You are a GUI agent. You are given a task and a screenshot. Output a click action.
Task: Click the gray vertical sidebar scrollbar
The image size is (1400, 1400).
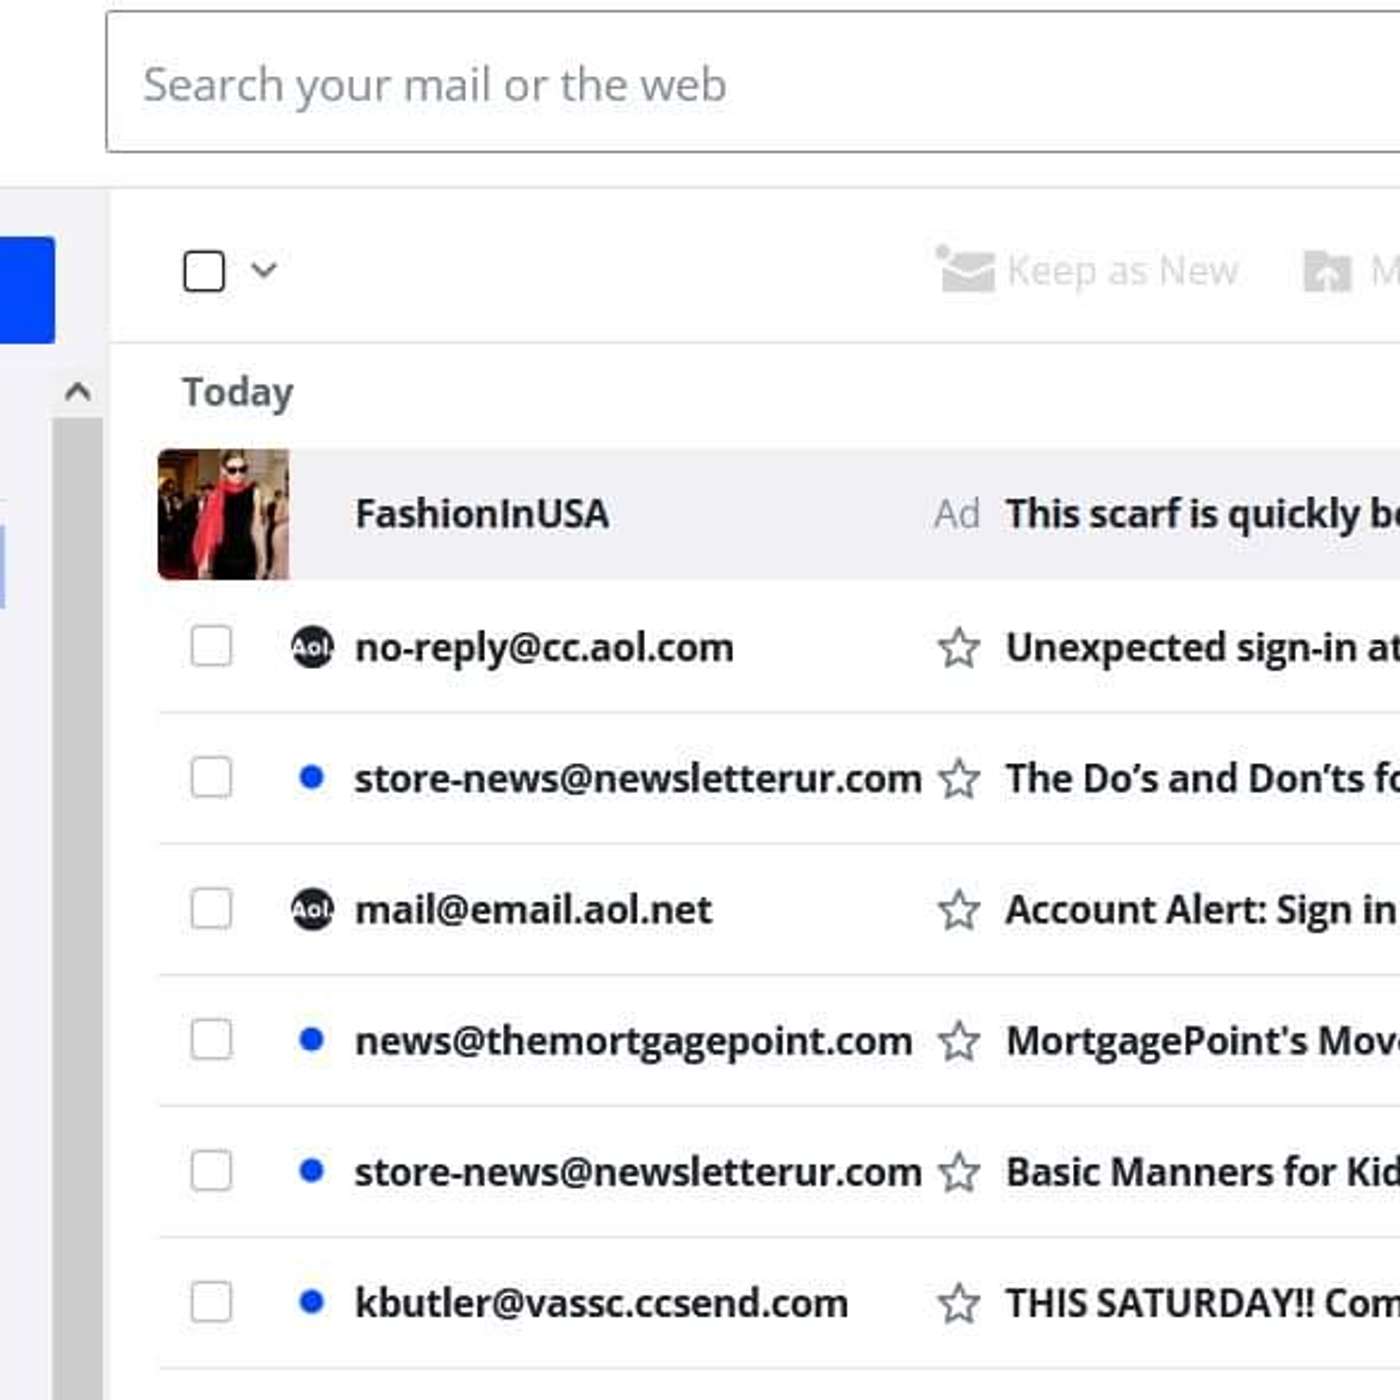(77, 900)
